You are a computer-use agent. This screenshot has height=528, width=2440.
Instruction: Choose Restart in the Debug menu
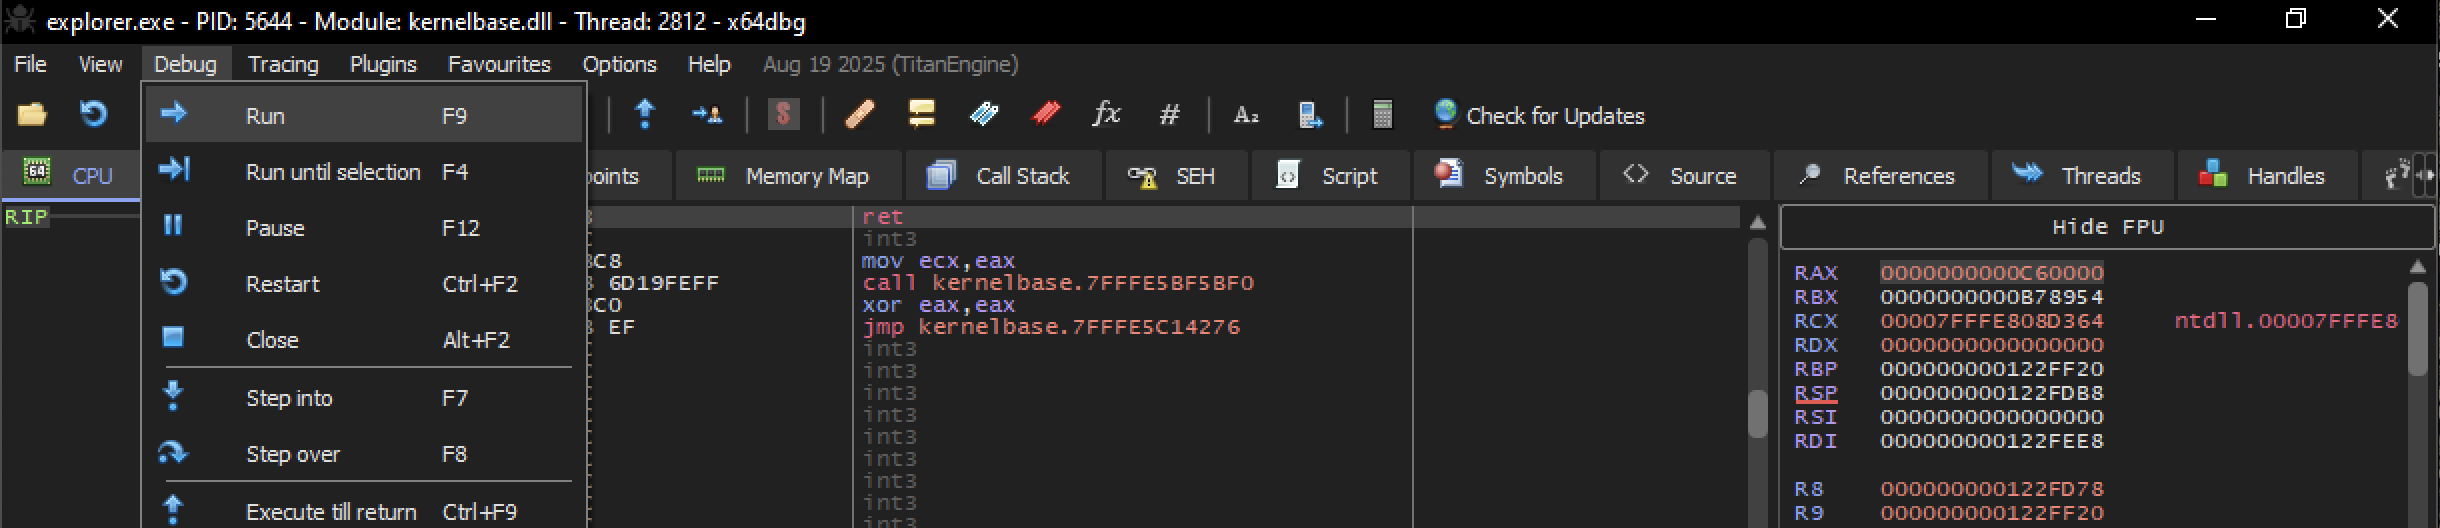pyautogui.click(x=364, y=283)
